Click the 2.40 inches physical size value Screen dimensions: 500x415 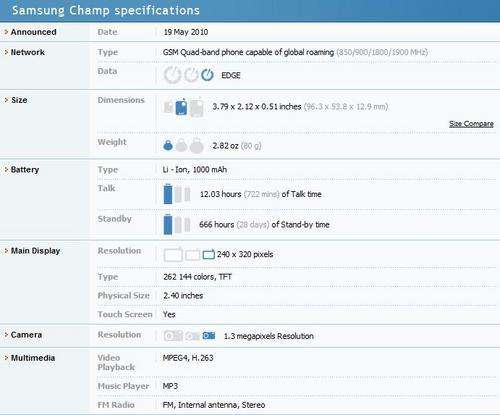tap(183, 295)
